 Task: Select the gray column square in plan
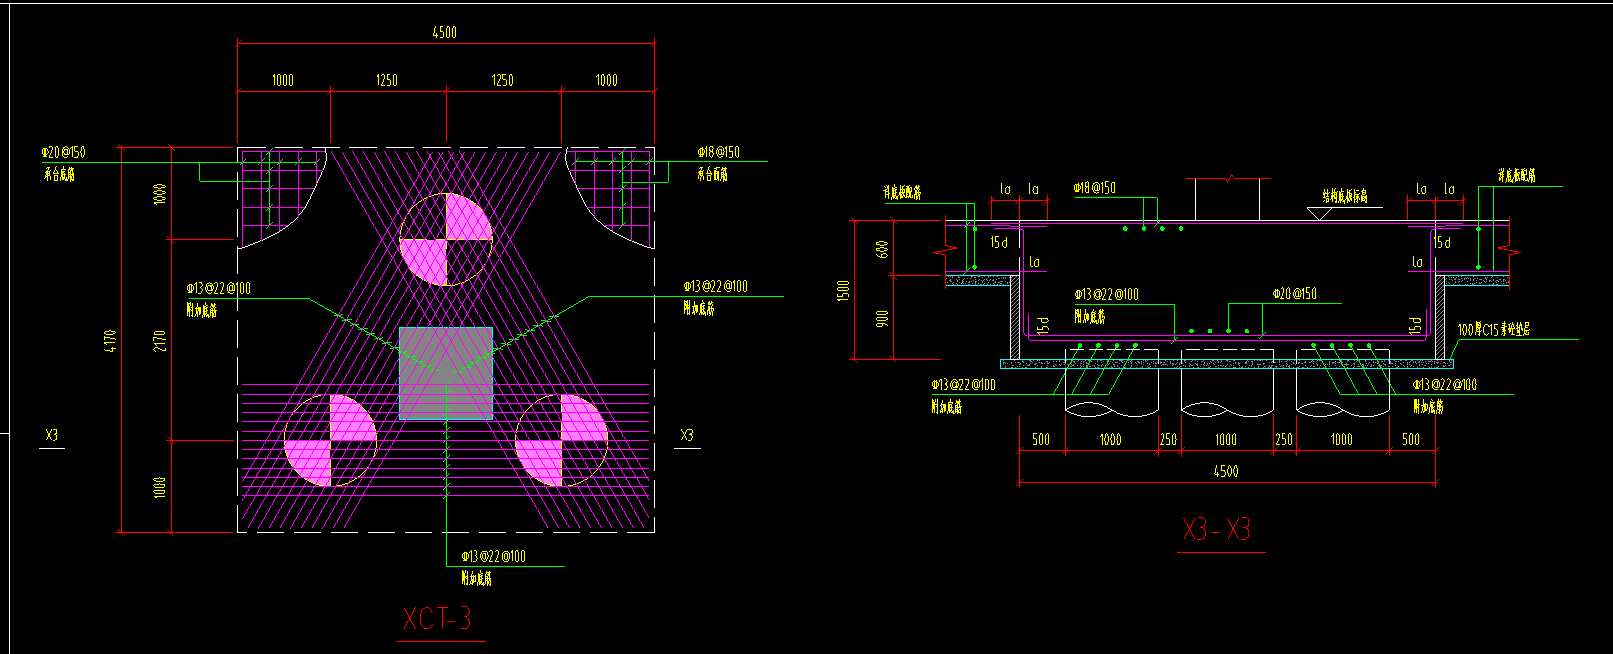click(446, 372)
